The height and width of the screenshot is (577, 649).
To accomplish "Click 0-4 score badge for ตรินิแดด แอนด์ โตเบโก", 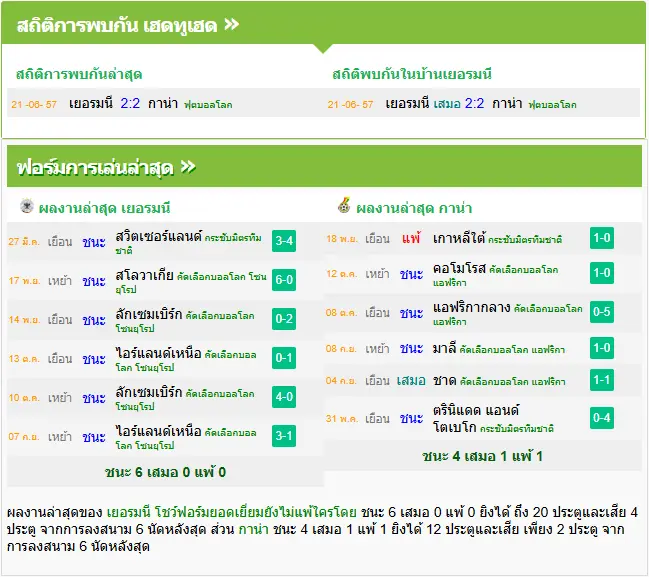I will pyautogui.click(x=601, y=418).
